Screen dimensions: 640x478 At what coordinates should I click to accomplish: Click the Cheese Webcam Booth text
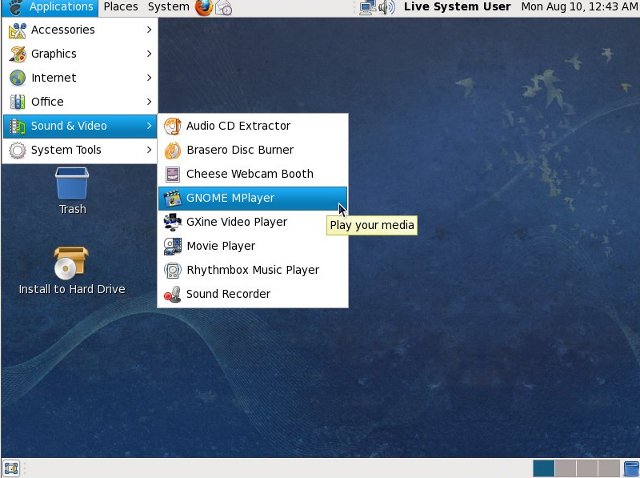coord(250,174)
